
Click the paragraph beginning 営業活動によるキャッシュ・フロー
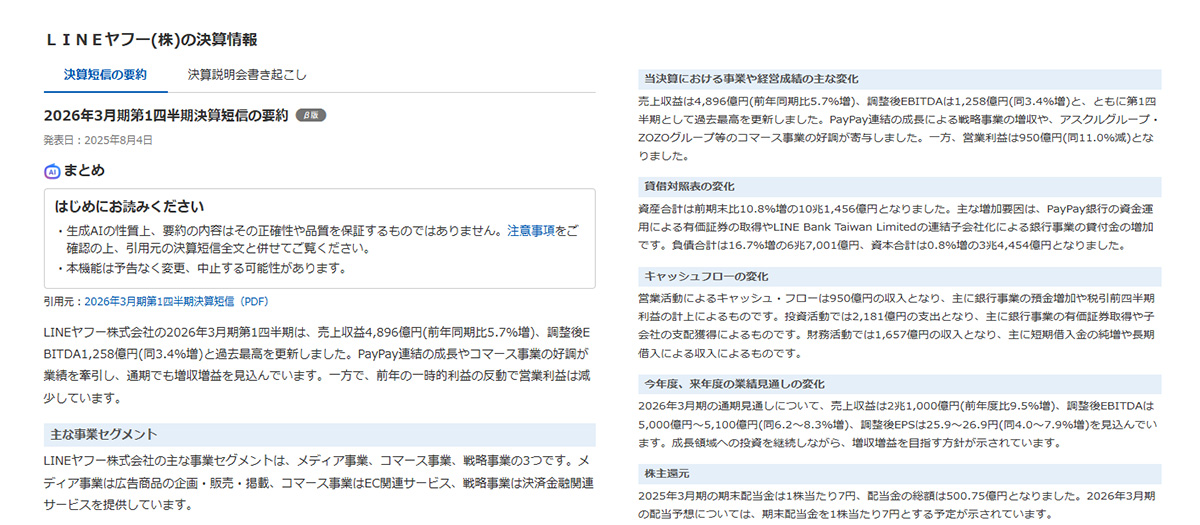(898, 326)
